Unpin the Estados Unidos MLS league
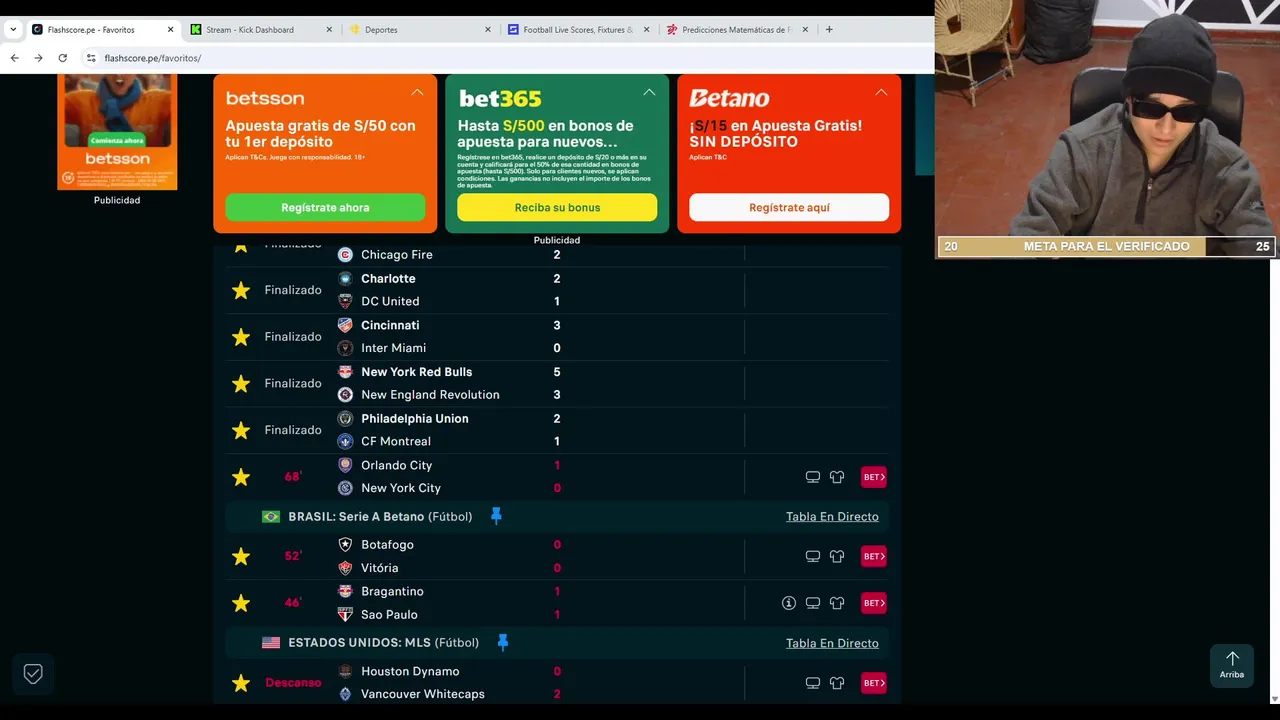Image resolution: width=1280 pixels, height=720 pixels. (503, 642)
